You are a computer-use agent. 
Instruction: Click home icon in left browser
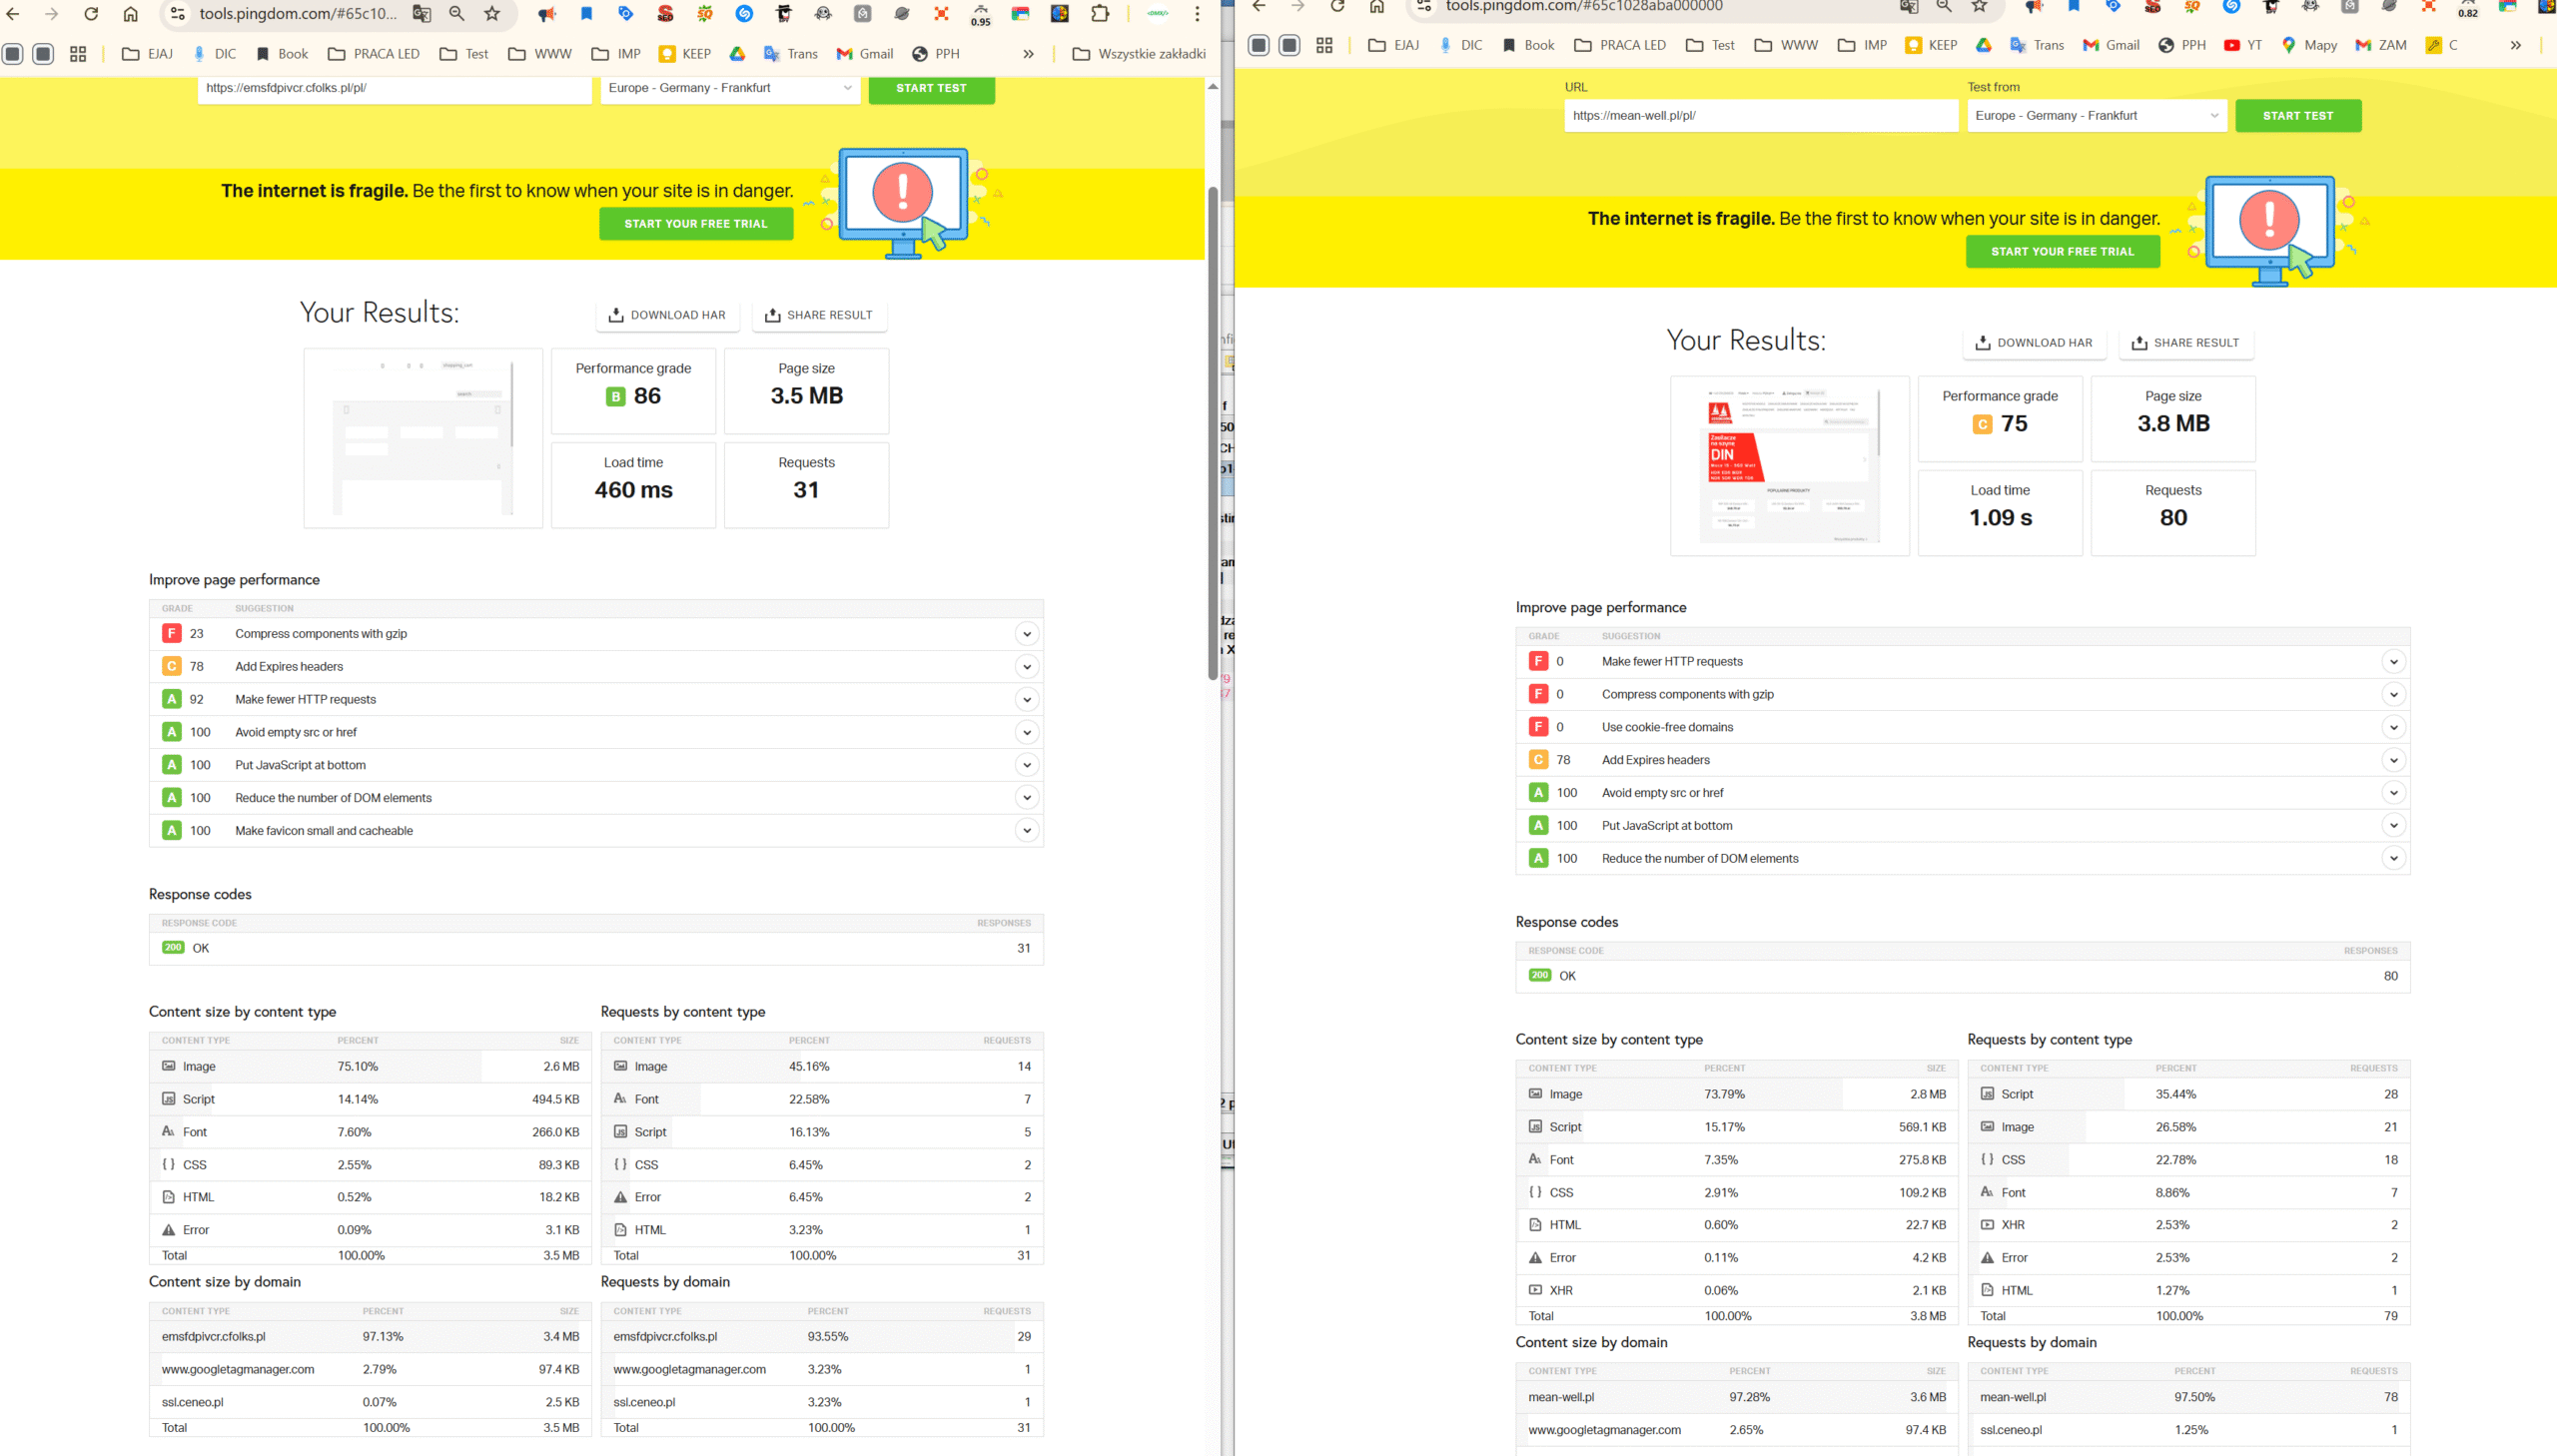(x=130, y=14)
